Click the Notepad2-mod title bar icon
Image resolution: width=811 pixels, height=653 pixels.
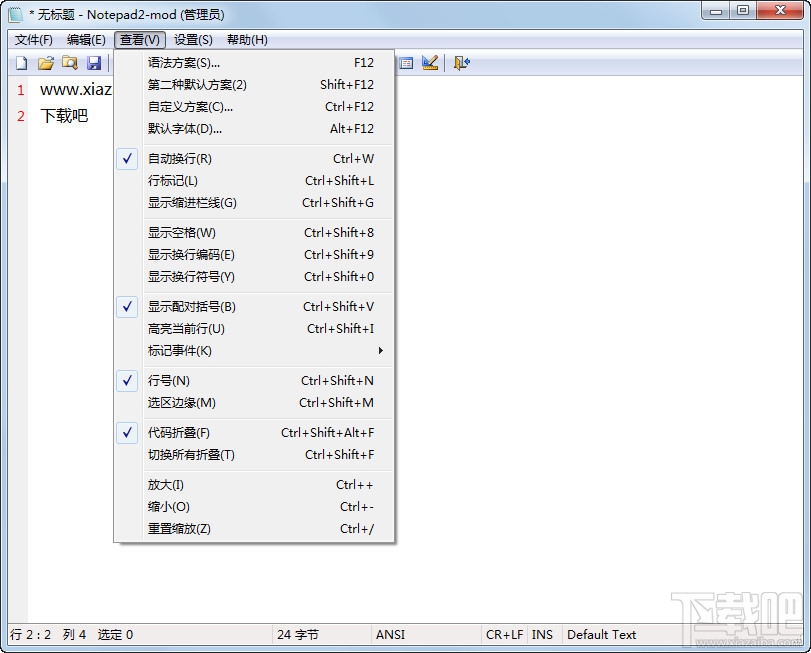pos(14,12)
